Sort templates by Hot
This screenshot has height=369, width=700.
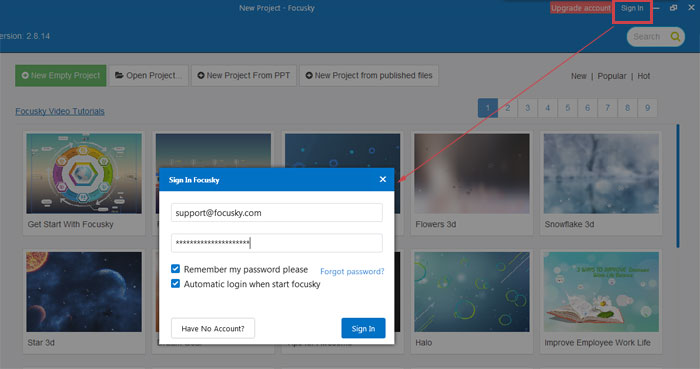coord(643,76)
